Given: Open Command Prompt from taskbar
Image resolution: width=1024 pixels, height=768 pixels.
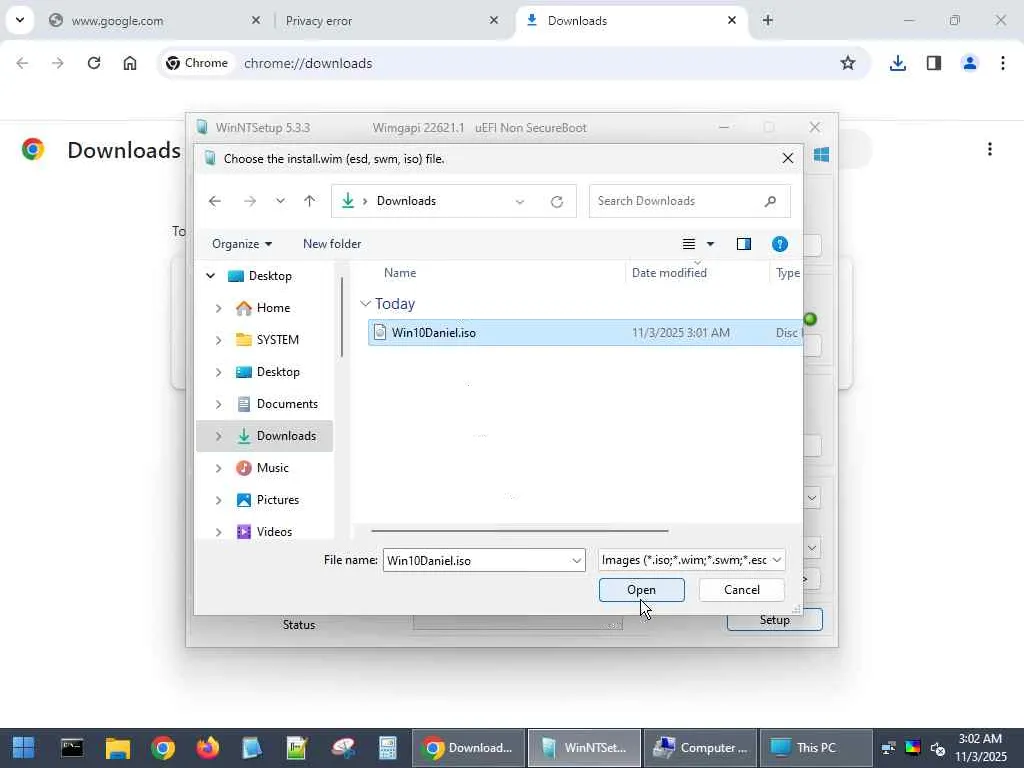Looking at the screenshot, I should click(x=72, y=748).
